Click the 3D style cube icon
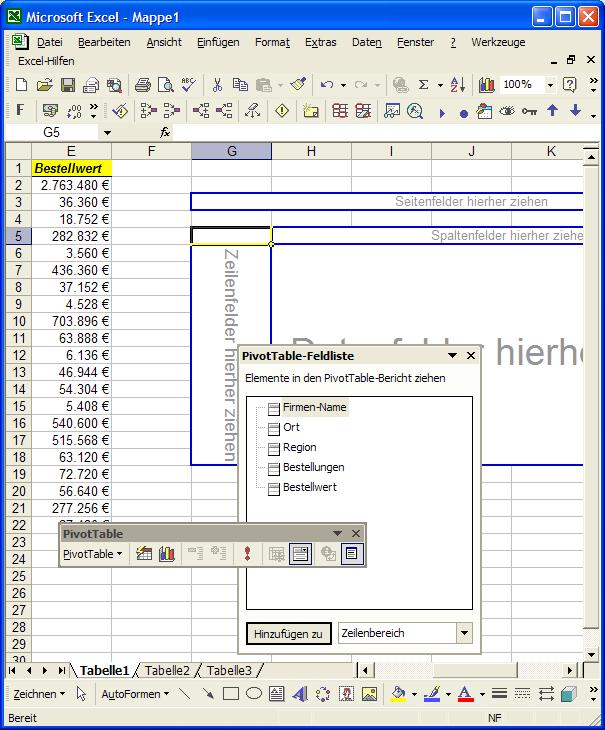 569,694
